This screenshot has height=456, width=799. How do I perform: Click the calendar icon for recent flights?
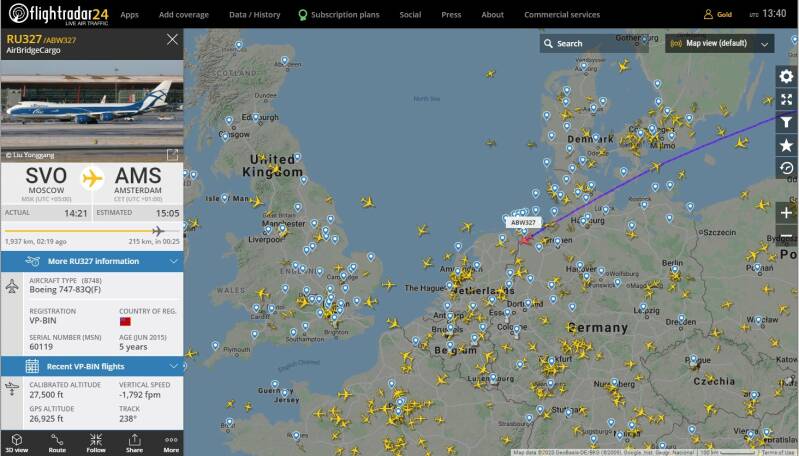(x=32, y=366)
